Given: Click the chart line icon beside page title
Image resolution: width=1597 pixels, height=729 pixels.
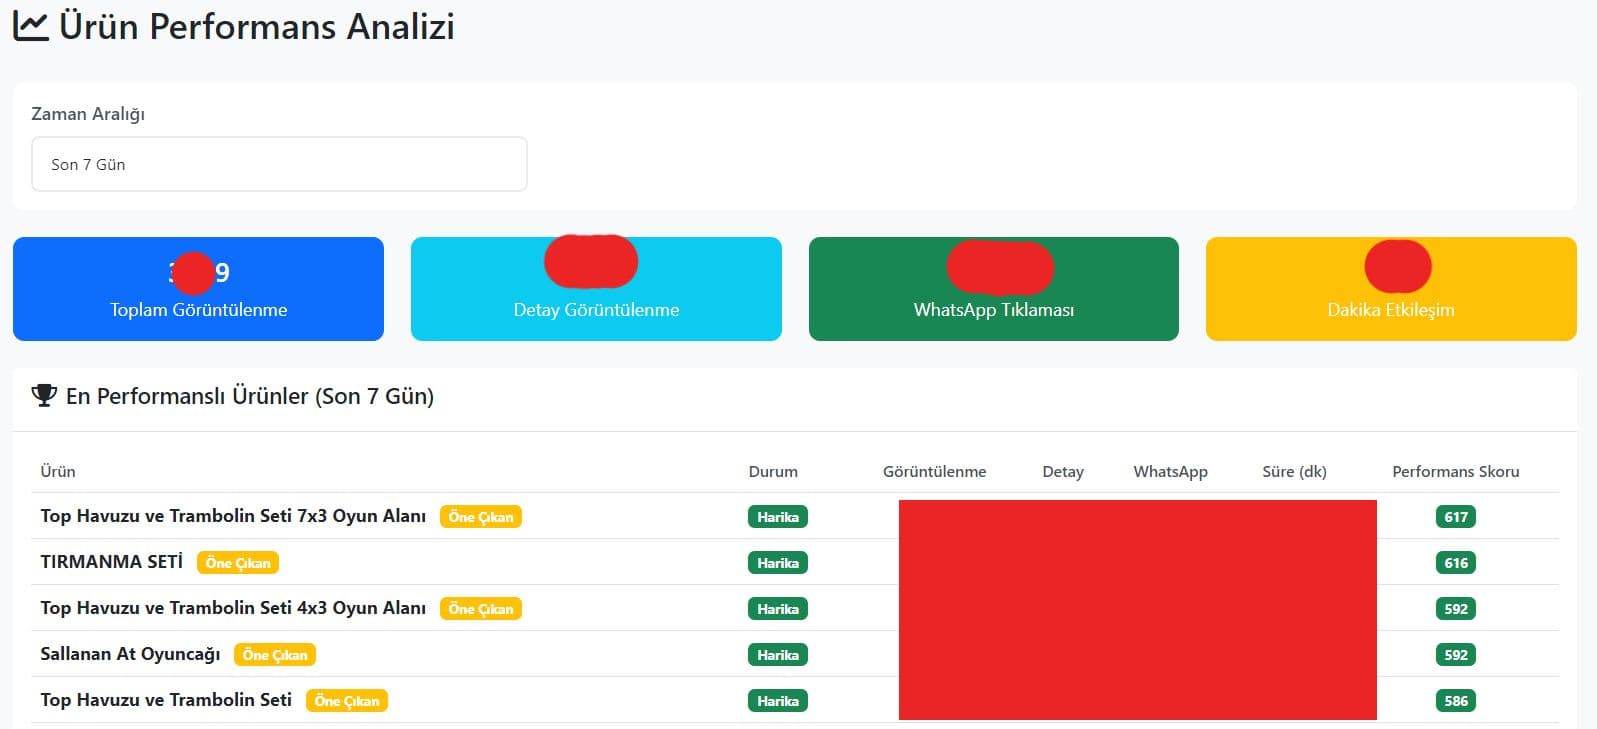Looking at the screenshot, I should 30,26.
